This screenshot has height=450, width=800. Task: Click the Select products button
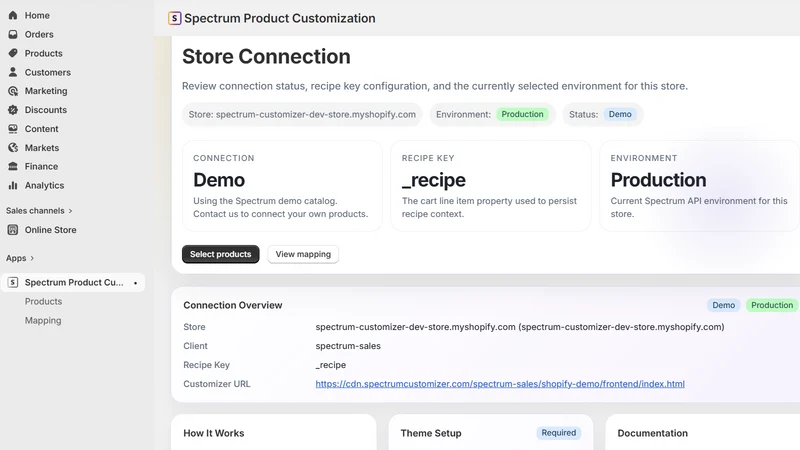[x=220, y=254]
